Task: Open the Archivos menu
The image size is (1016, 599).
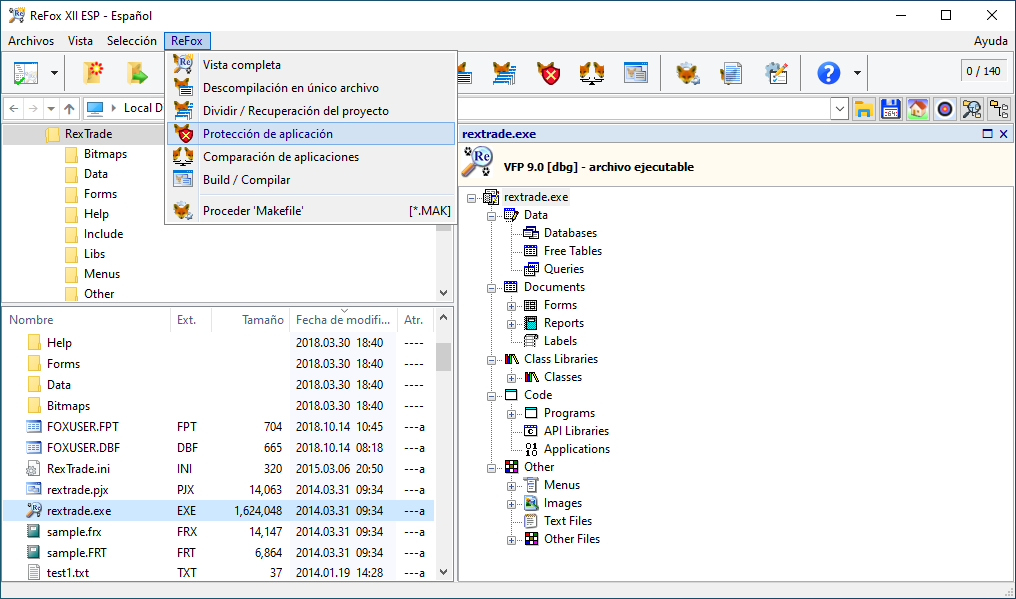Action: [x=31, y=41]
